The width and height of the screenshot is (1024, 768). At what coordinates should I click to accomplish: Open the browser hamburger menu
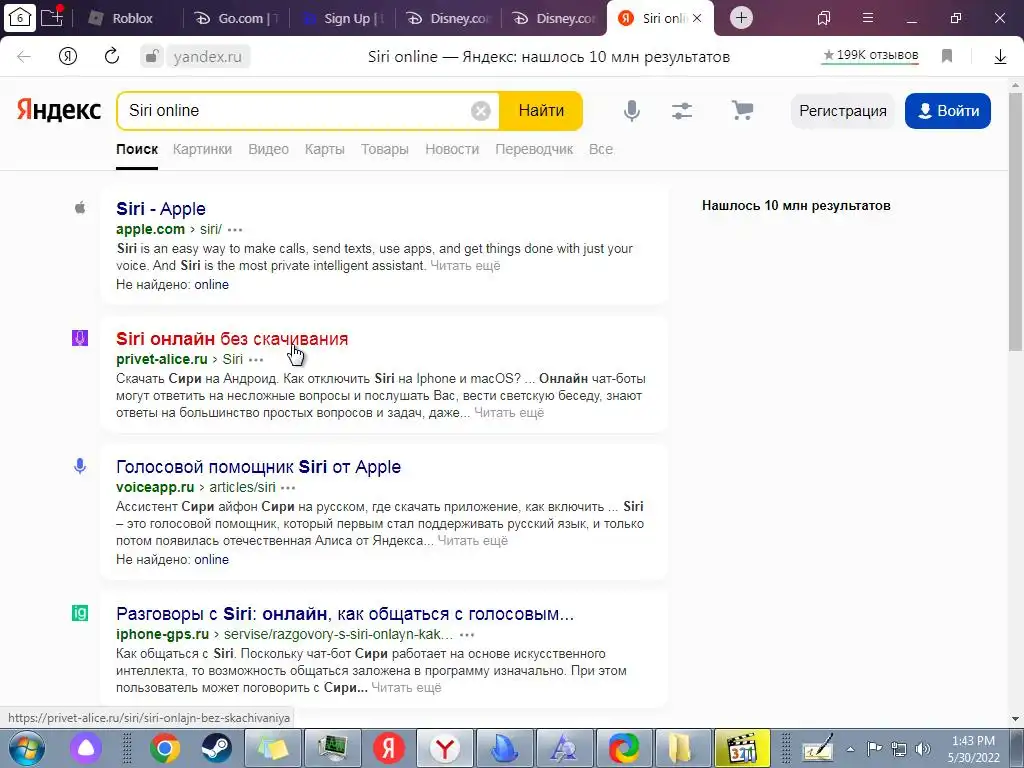(868, 18)
